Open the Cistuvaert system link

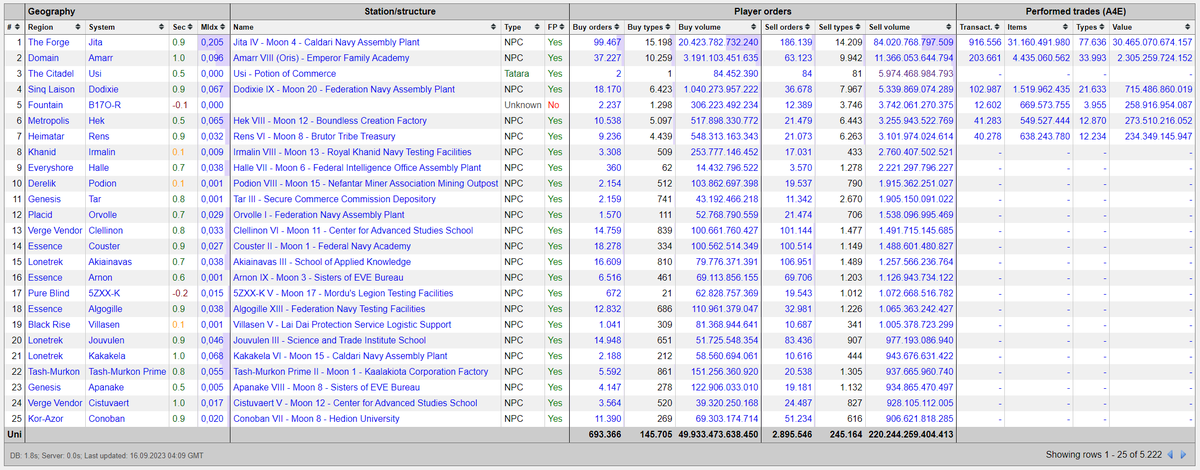[109, 403]
